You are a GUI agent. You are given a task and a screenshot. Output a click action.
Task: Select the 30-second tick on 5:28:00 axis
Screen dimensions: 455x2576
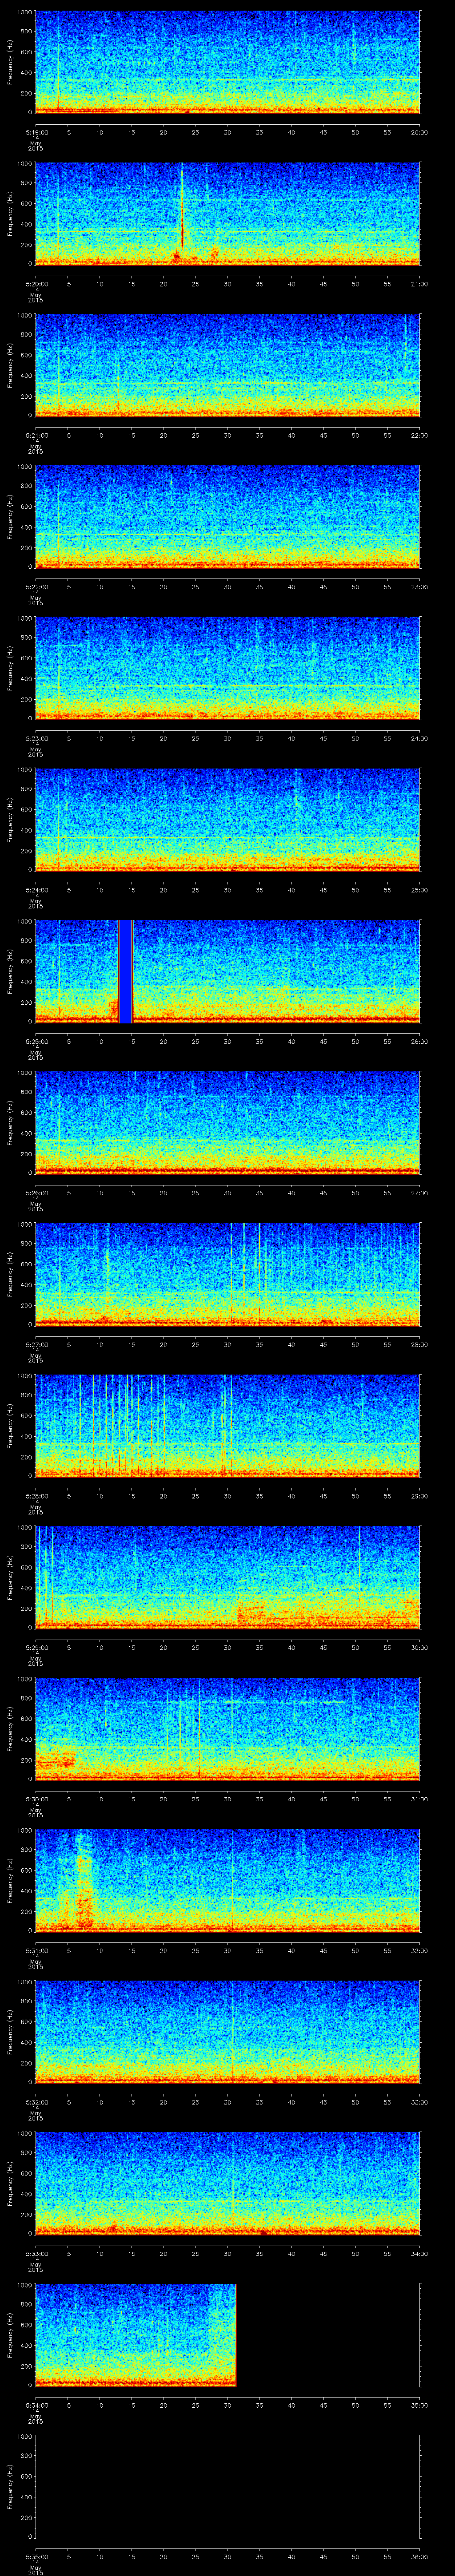tap(228, 1496)
